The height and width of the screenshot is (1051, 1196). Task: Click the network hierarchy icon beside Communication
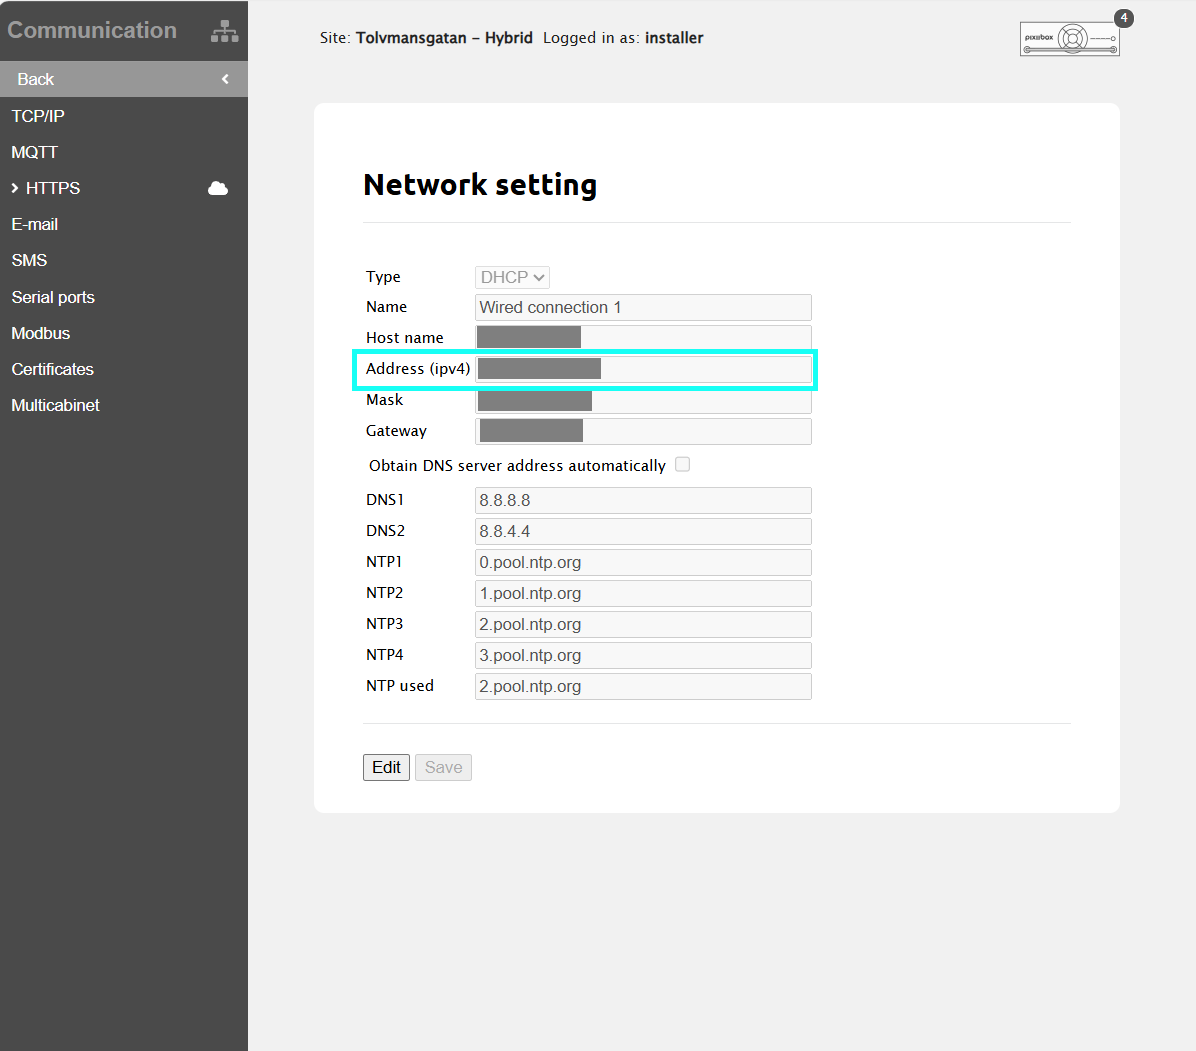pyautogui.click(x=224, y=31)
